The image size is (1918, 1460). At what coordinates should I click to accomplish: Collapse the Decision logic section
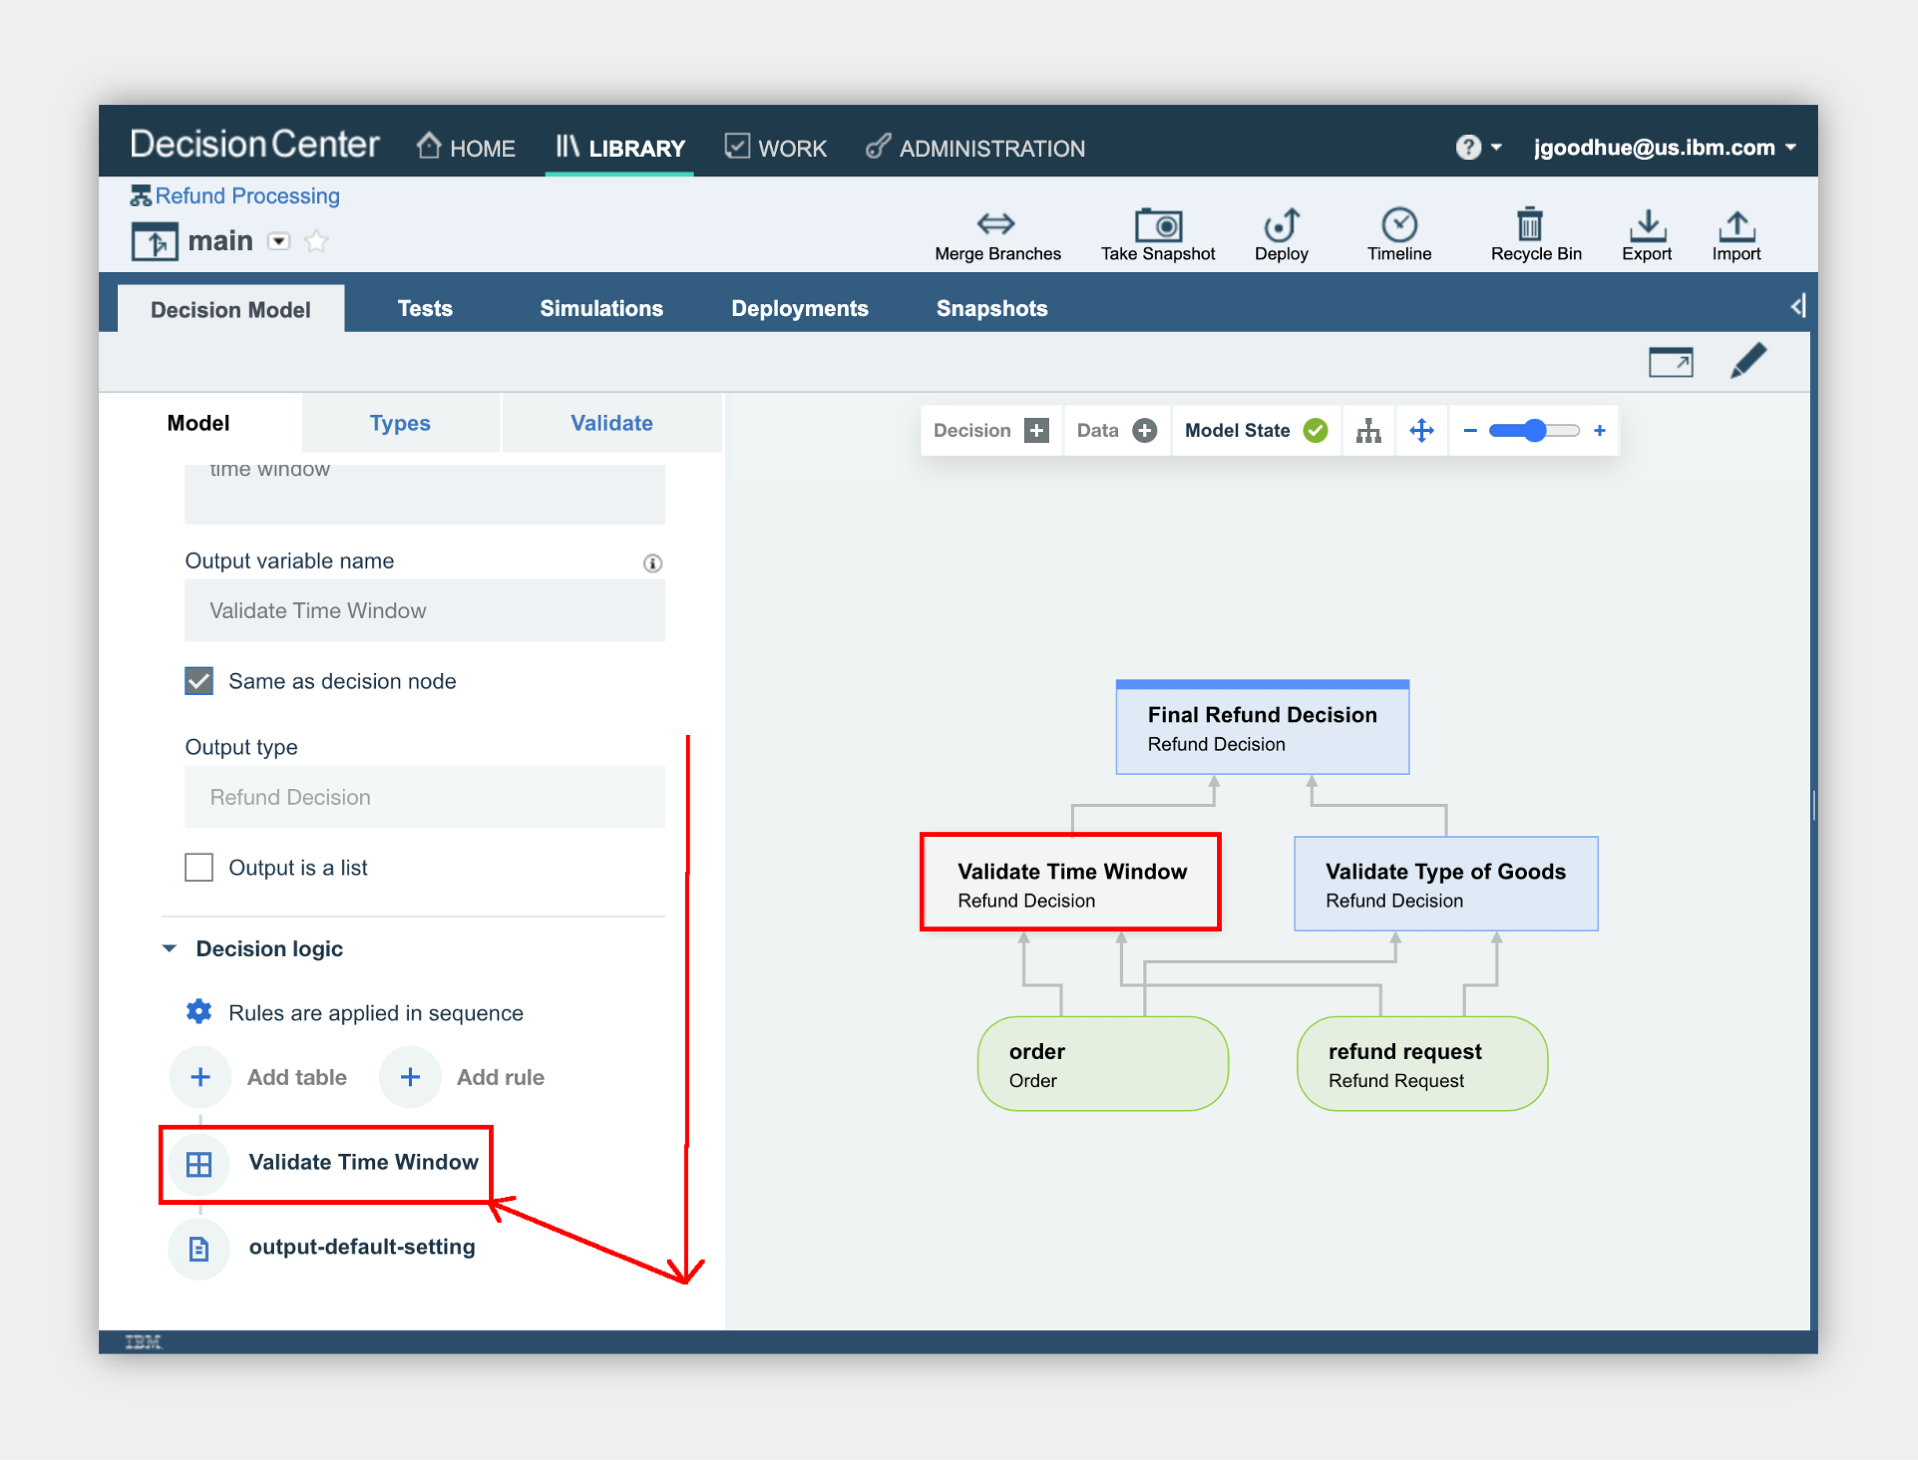(170, 948)
